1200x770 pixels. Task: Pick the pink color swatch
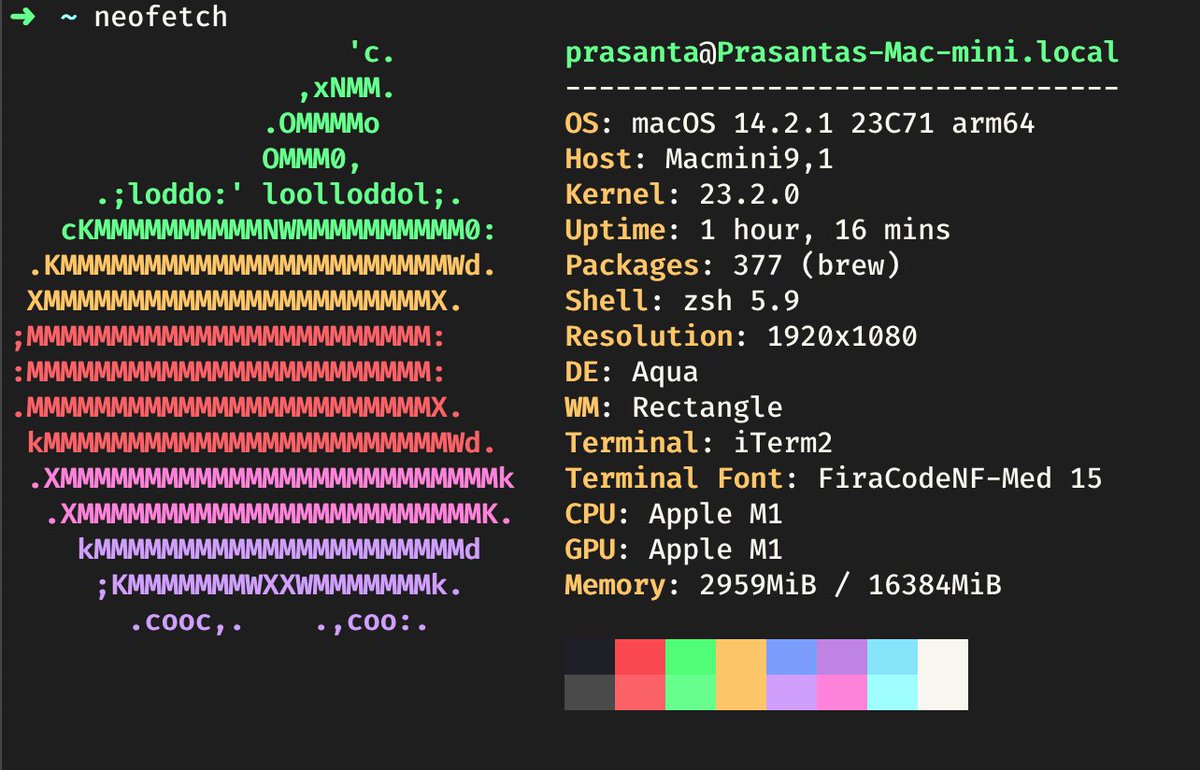(842, 692)
